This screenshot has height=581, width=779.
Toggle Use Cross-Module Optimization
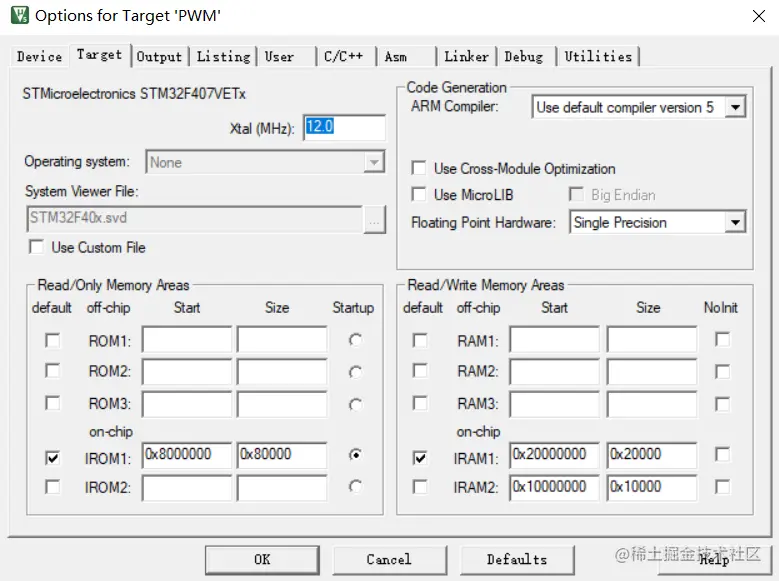pyautogui.click(x=419, y=168)
